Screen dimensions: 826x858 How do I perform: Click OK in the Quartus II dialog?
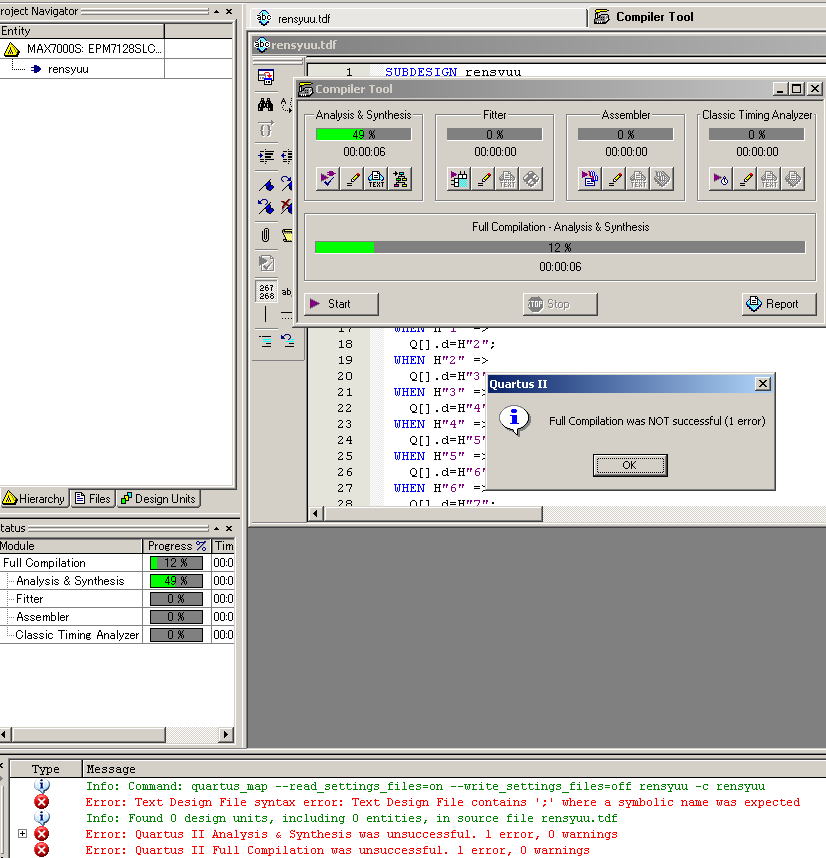pyautogui.click(x=630, y=465)
